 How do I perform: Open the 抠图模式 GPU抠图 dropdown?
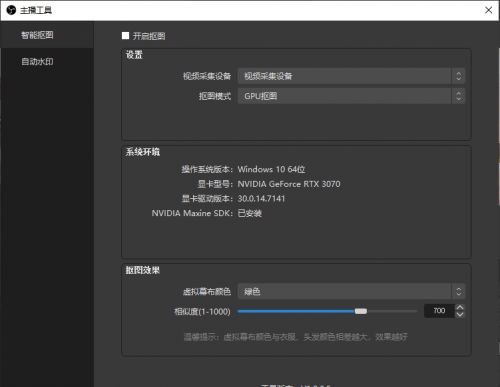tap(351, 96)
